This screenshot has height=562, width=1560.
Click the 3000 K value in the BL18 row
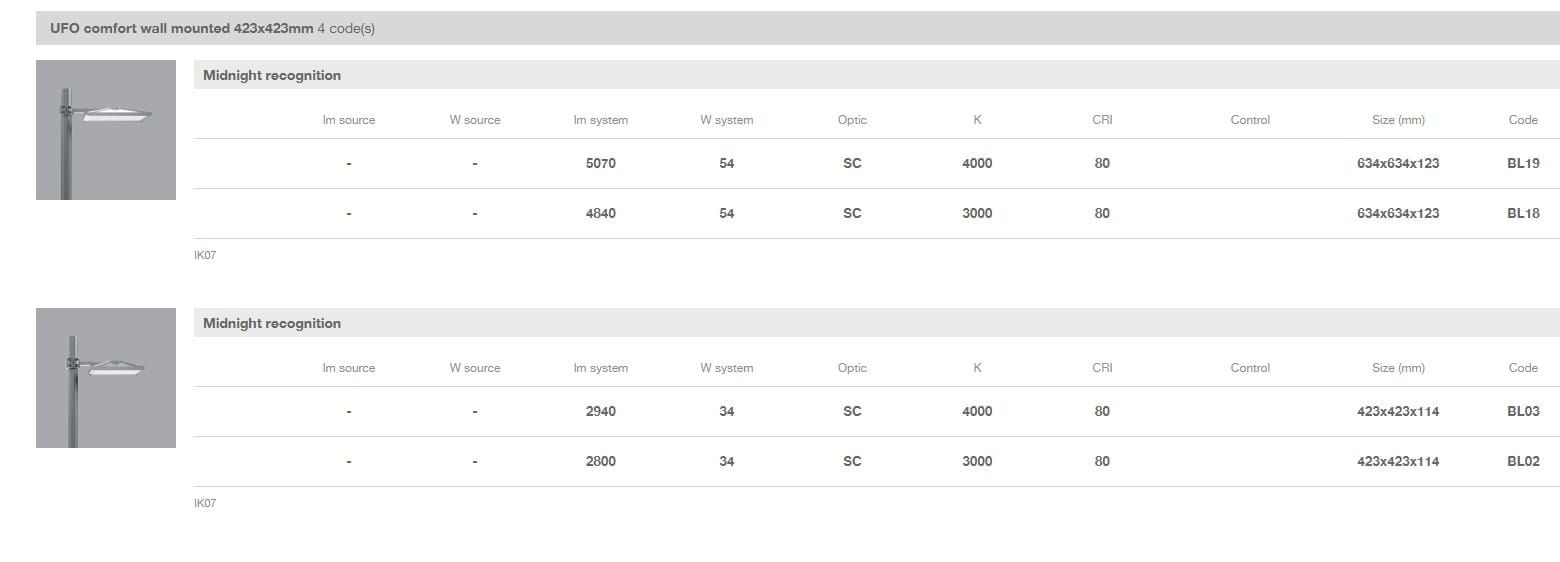coord(977,213)
